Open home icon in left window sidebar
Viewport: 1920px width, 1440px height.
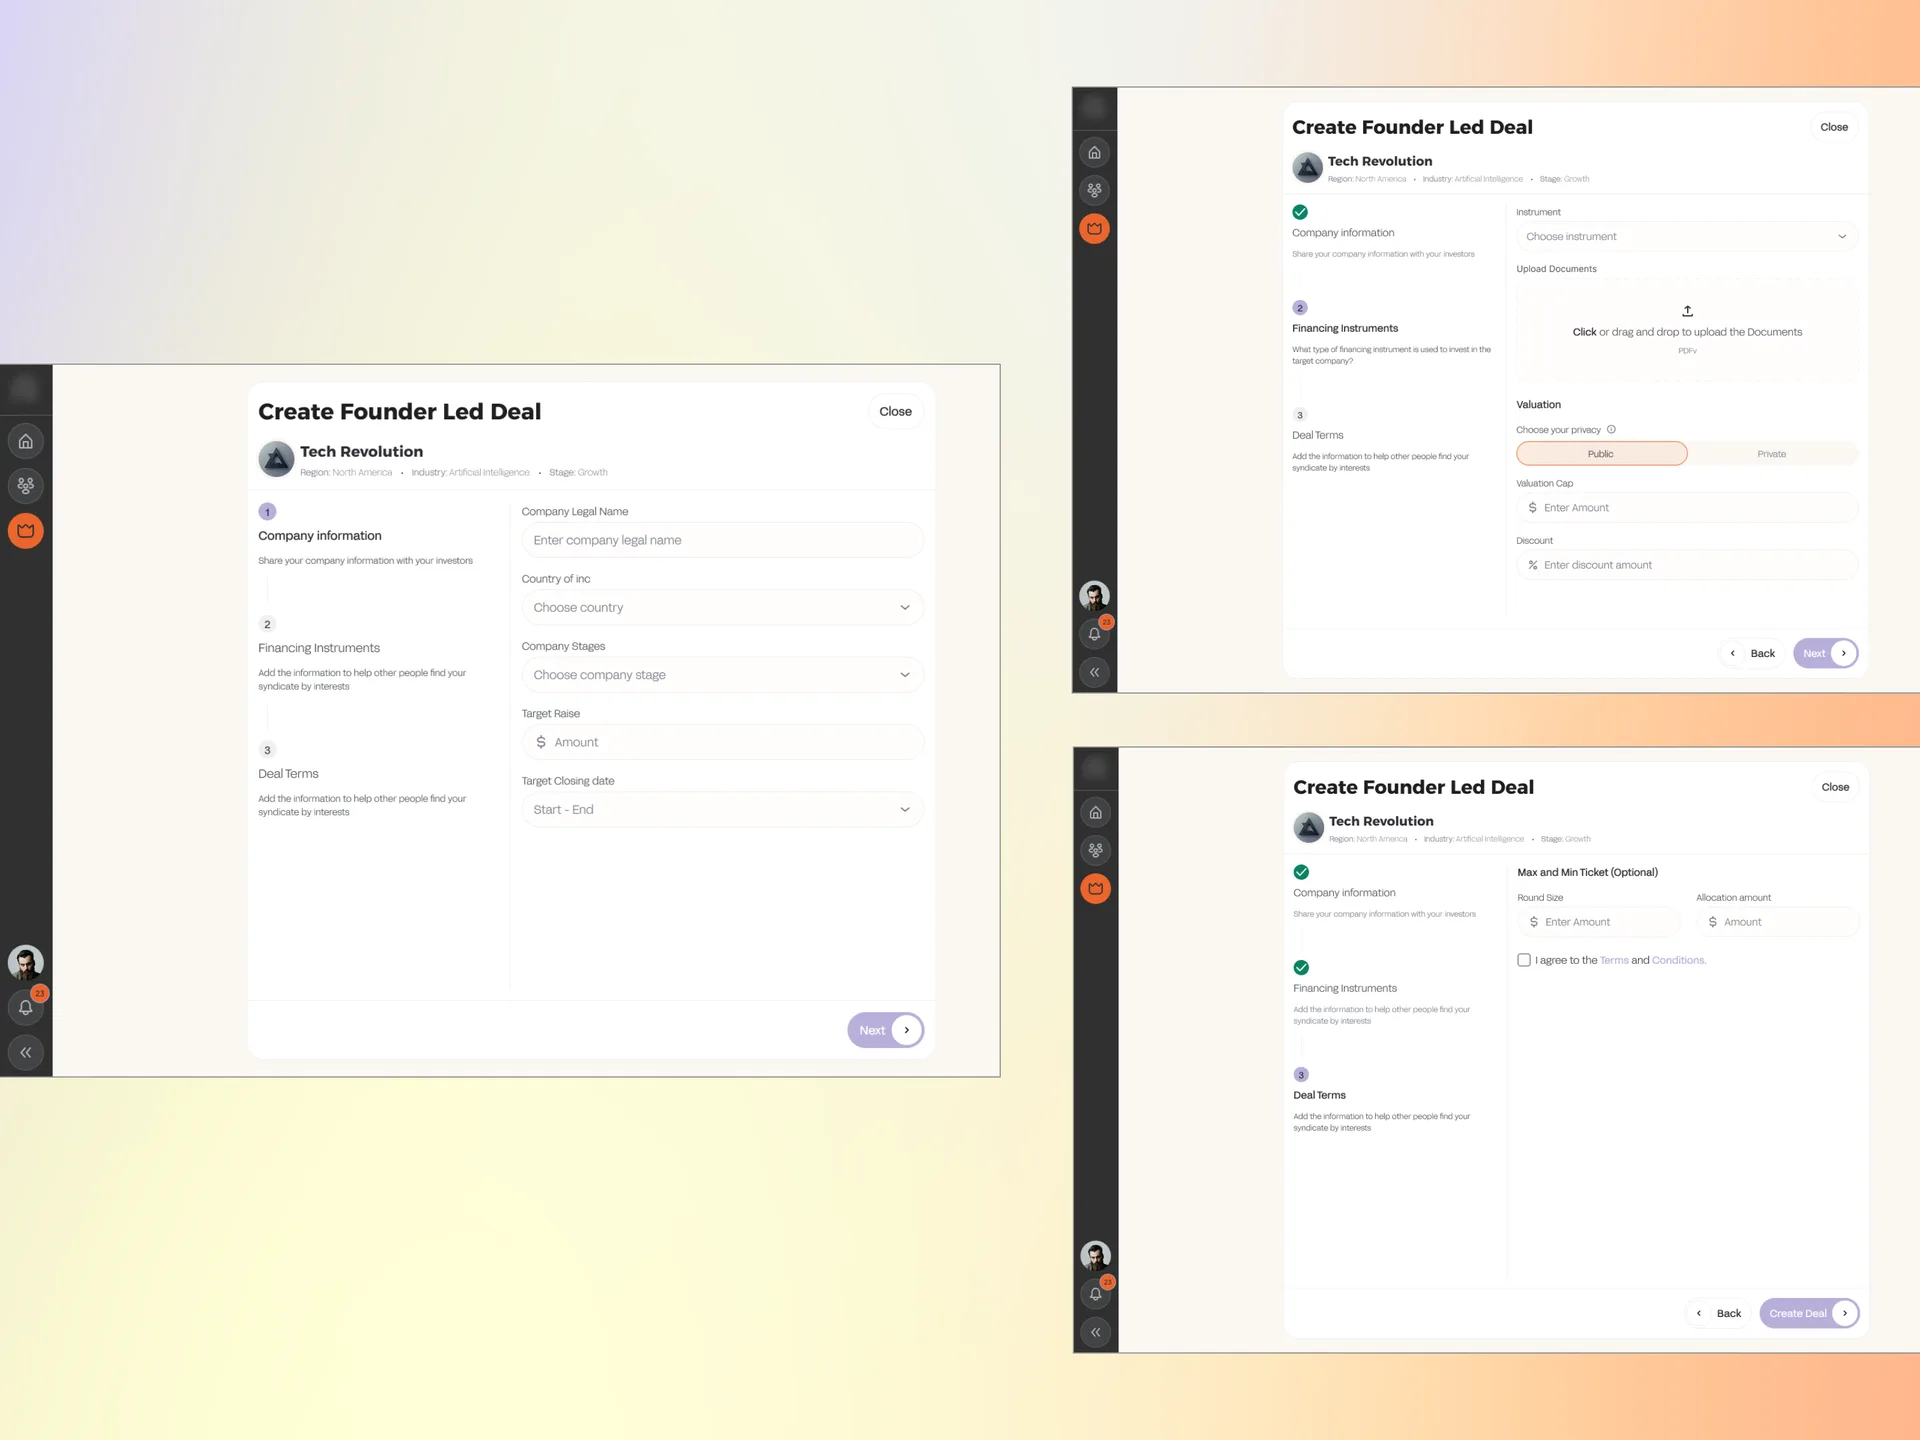pos(26,441)
